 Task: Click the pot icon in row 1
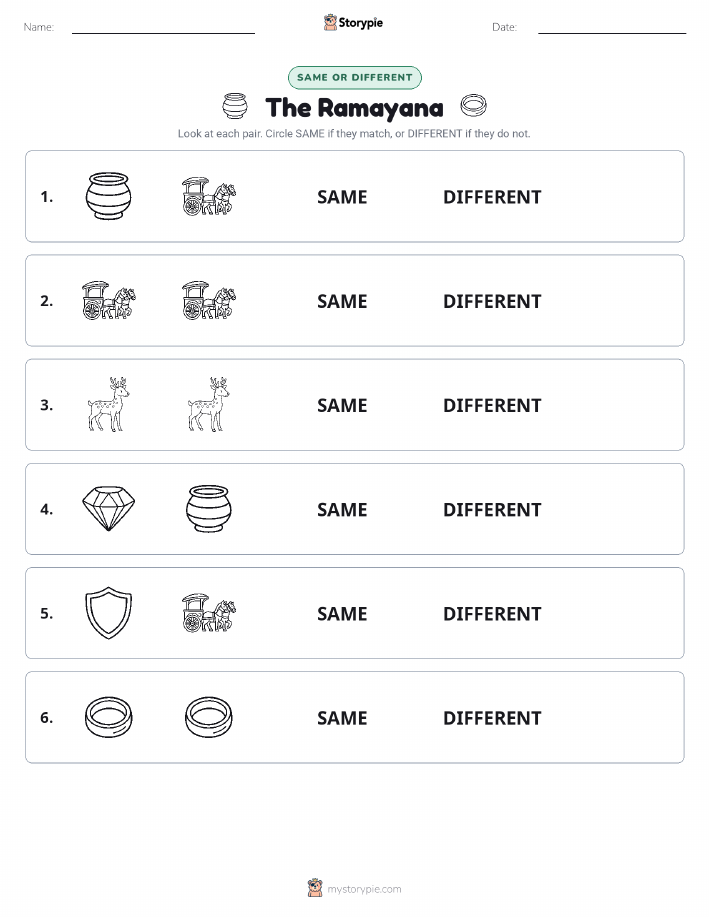(x=108, y=196)
